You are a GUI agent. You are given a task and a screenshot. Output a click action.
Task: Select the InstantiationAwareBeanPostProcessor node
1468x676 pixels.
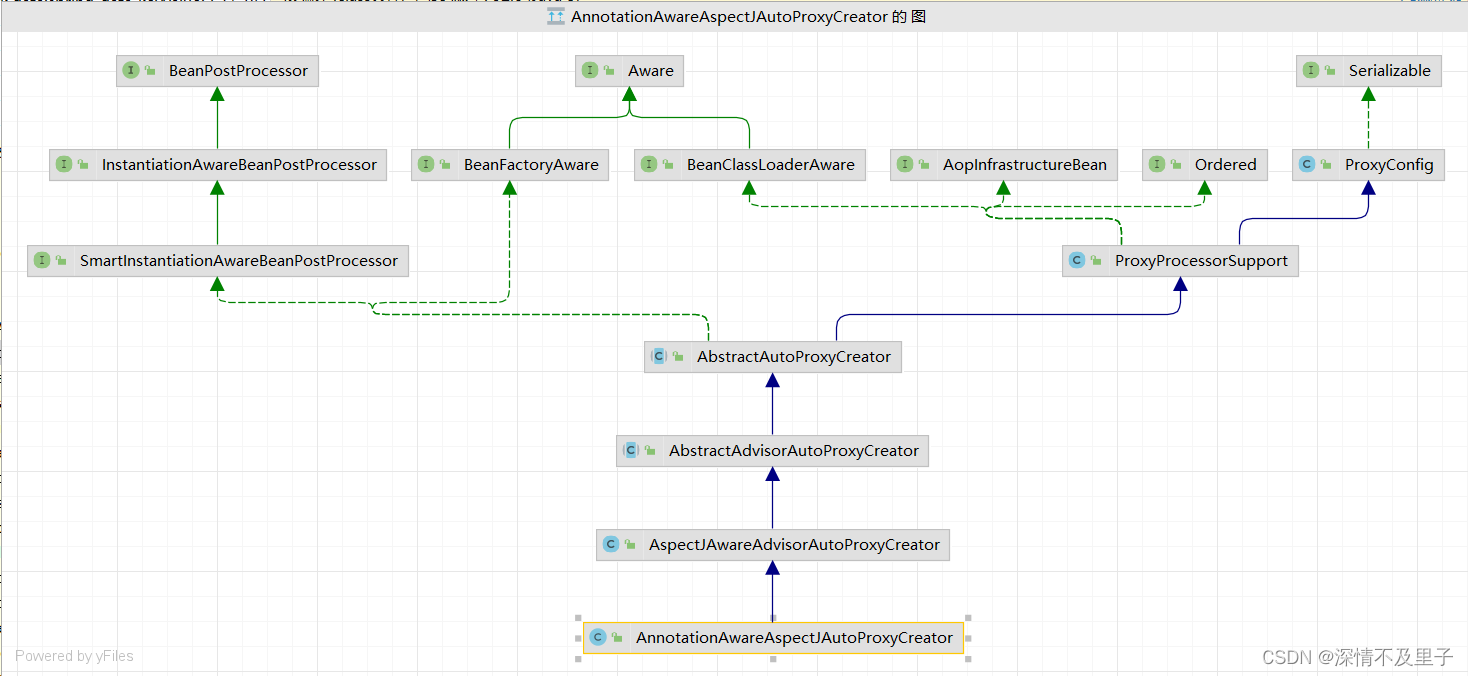pos(219,164)
